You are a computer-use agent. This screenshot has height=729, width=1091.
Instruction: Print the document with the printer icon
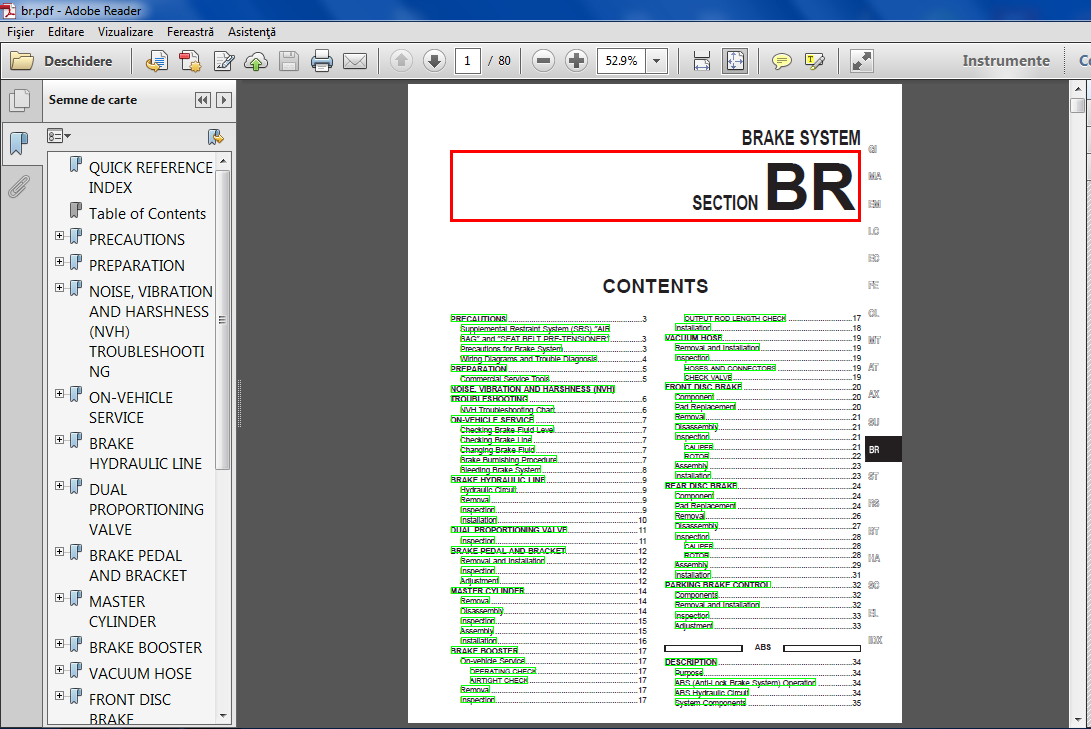pos(321,61)
